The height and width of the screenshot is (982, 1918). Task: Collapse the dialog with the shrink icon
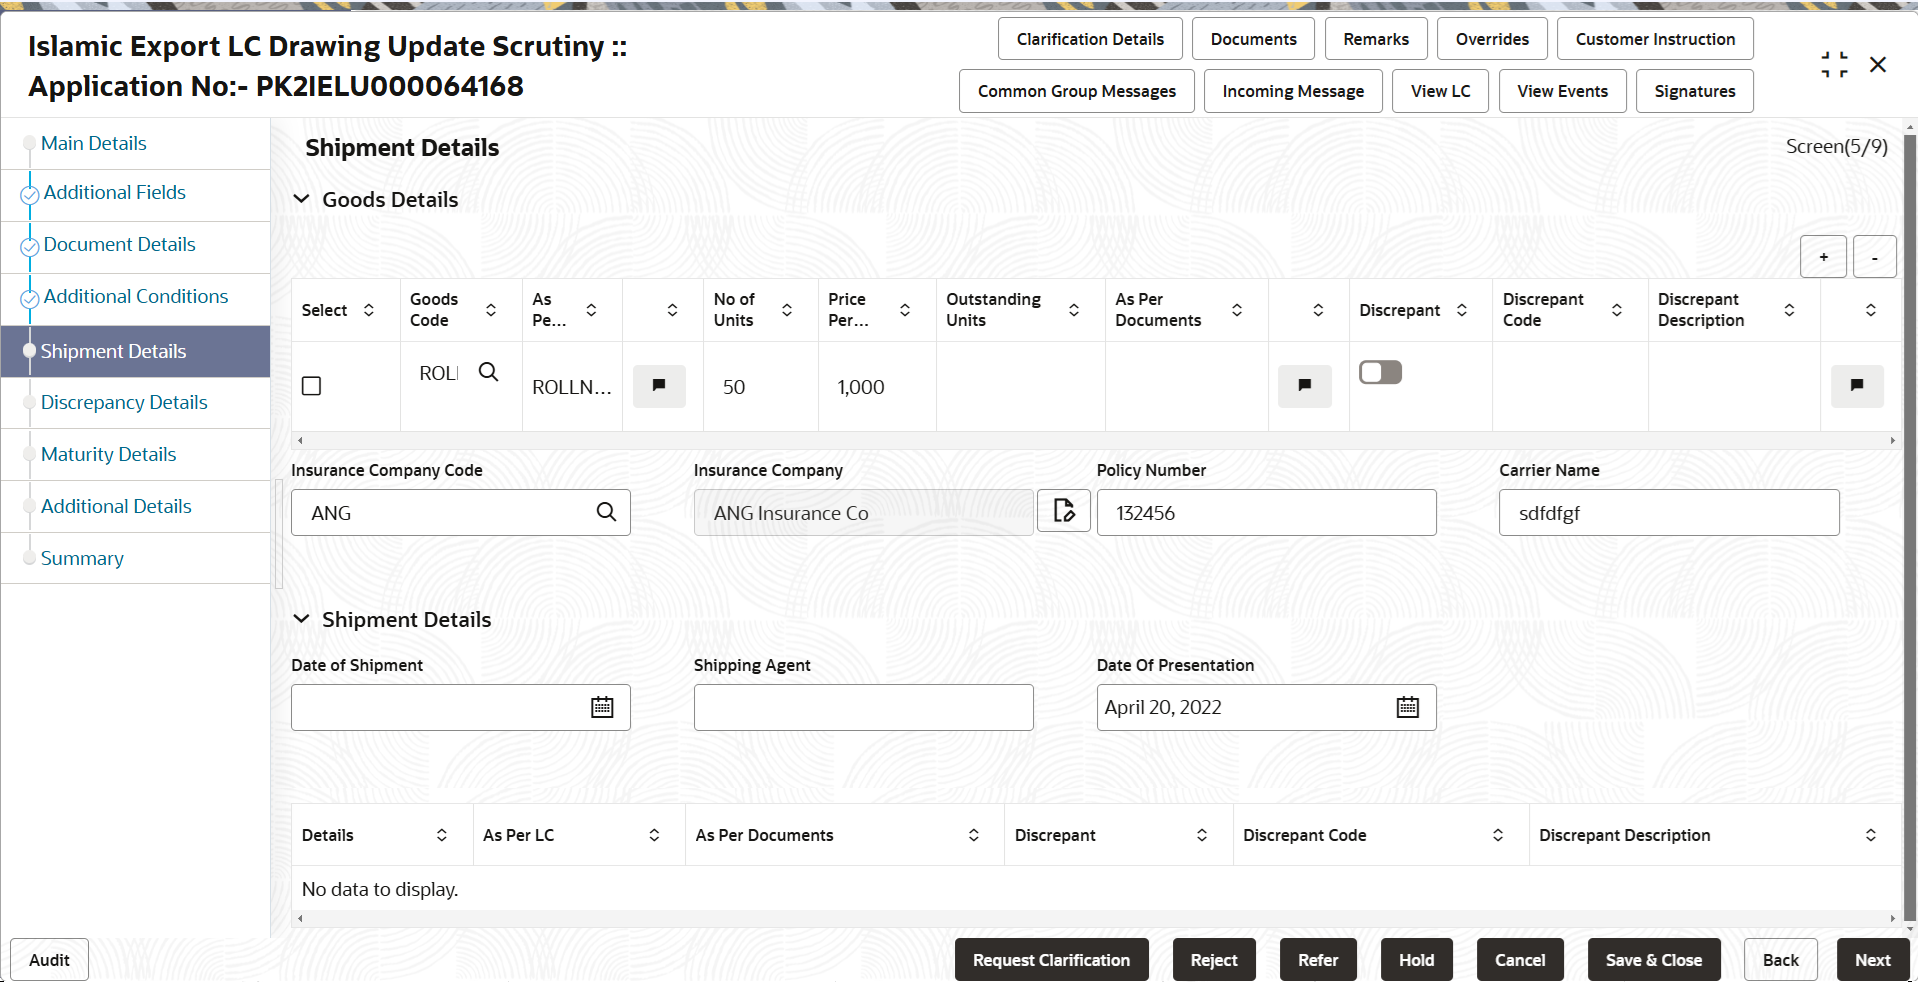(x=1834, y=65)
